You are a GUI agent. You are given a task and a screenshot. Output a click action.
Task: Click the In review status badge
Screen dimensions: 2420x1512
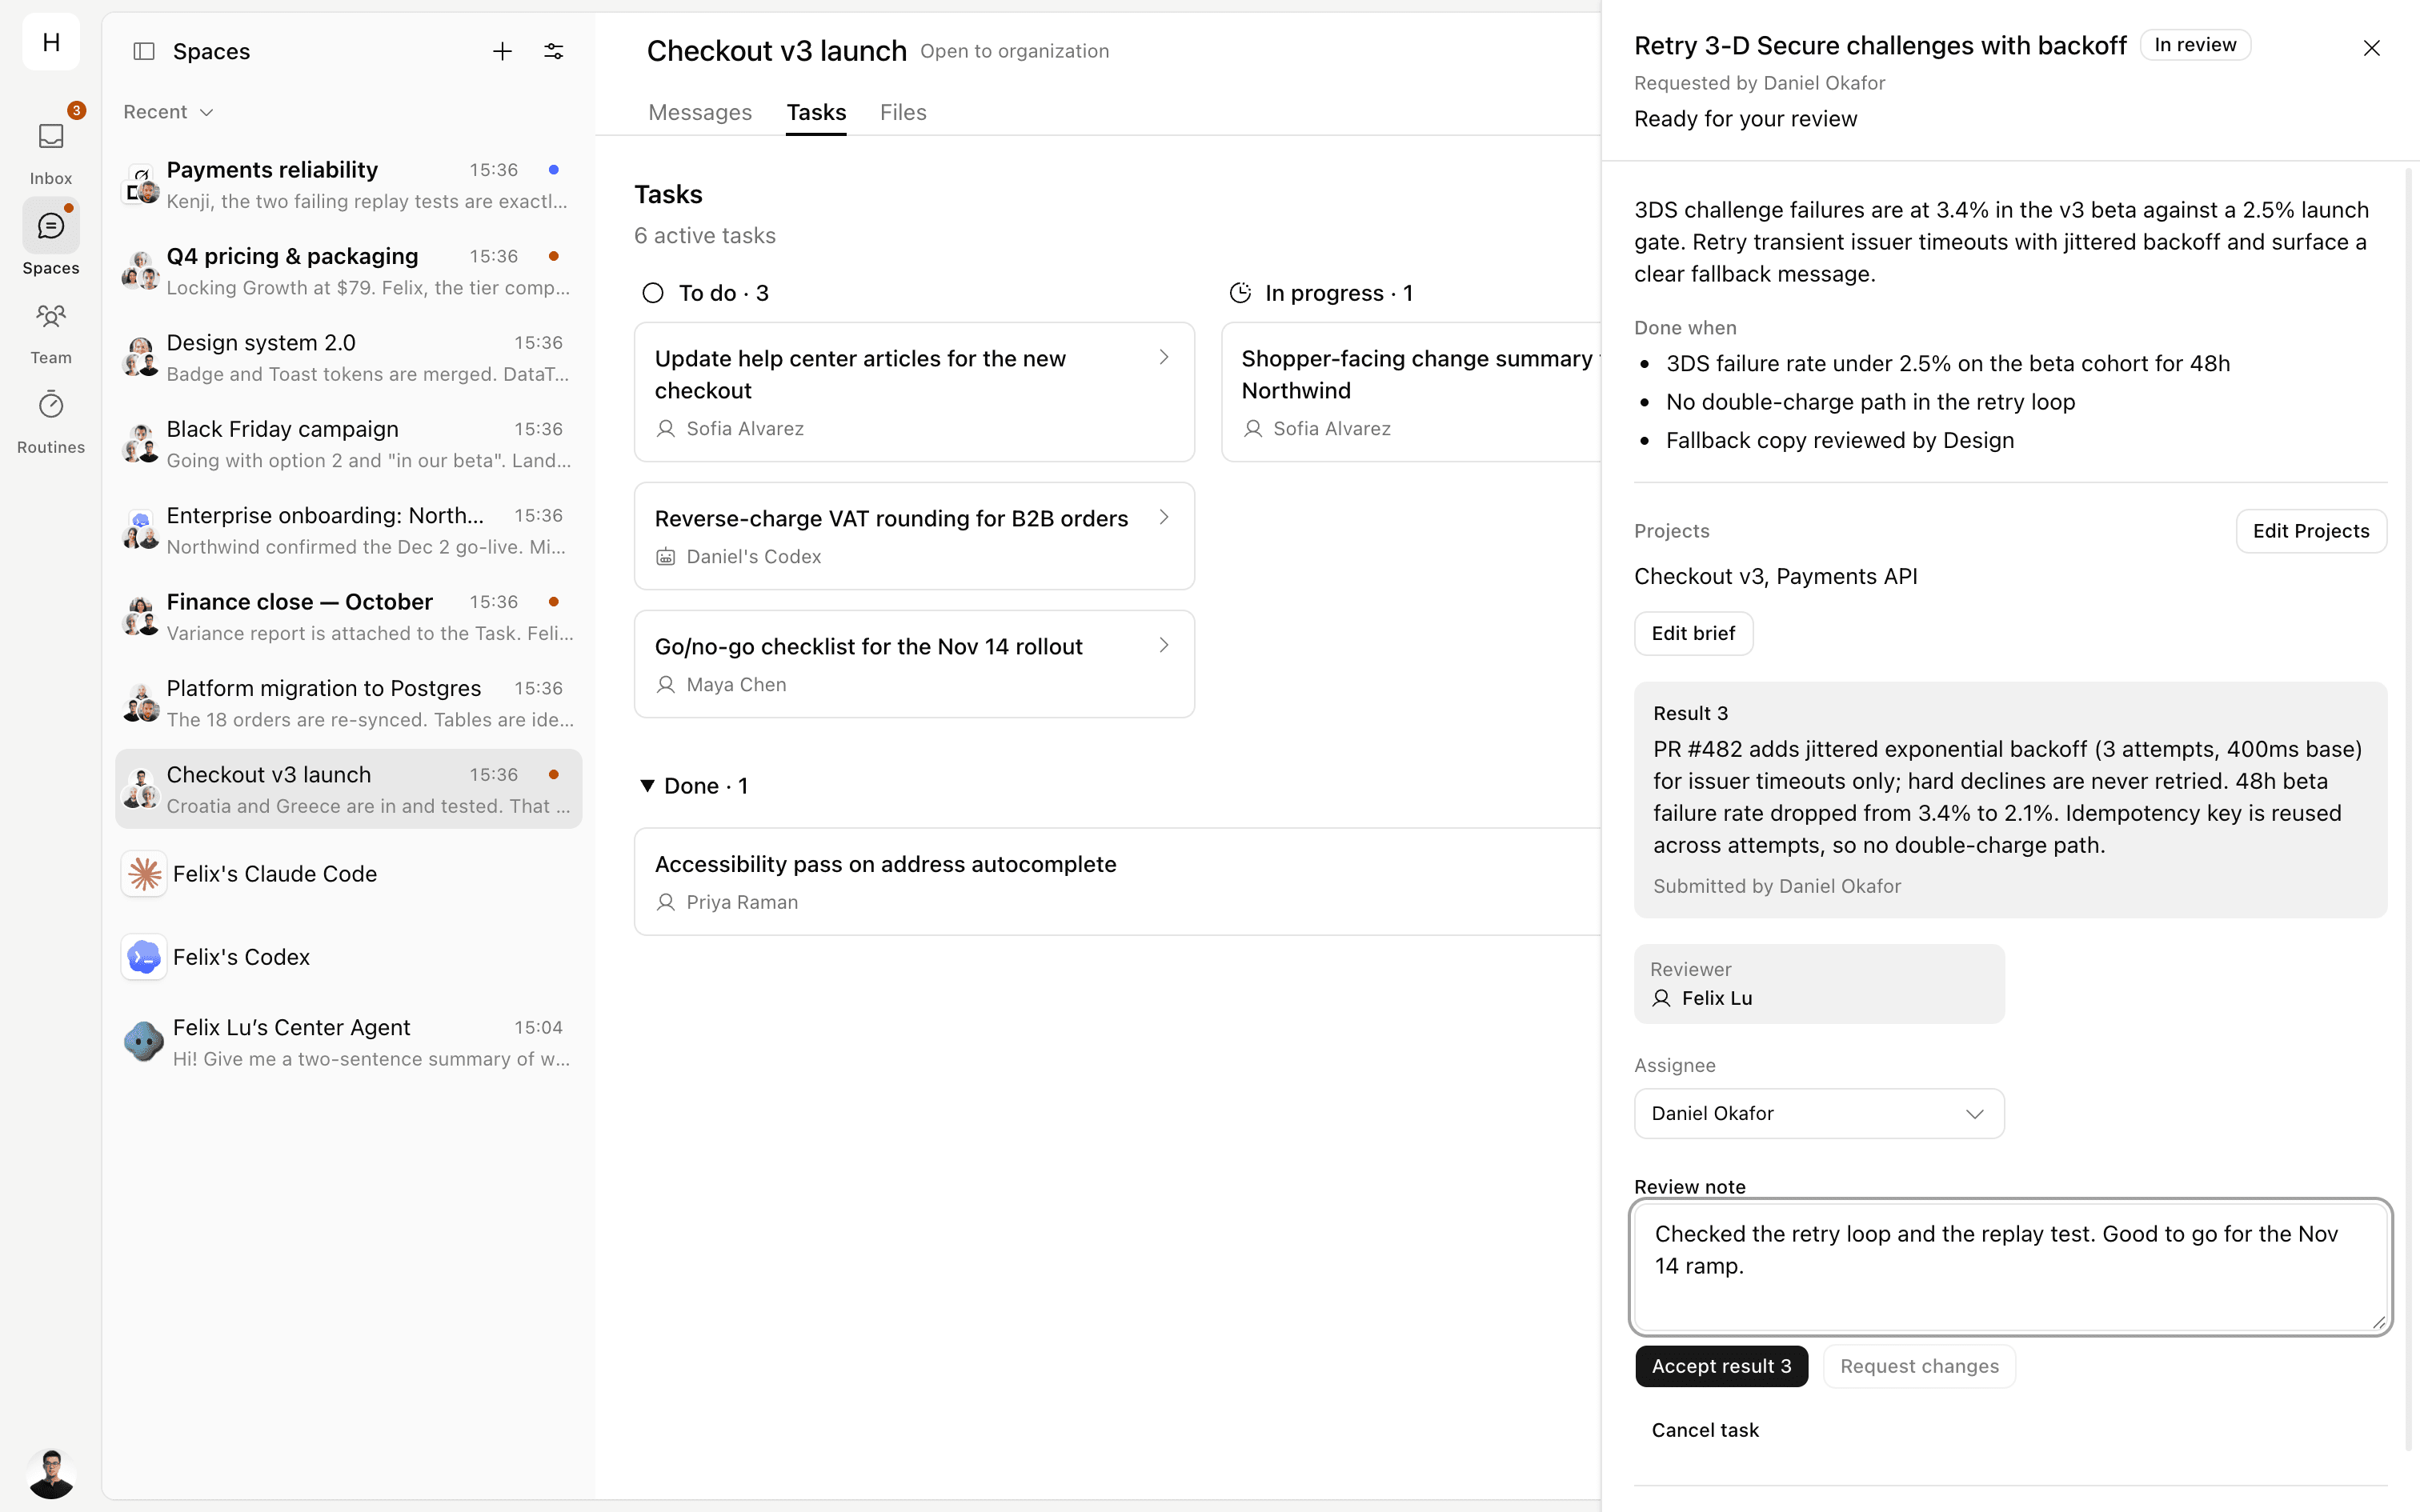coord(2195,45)
